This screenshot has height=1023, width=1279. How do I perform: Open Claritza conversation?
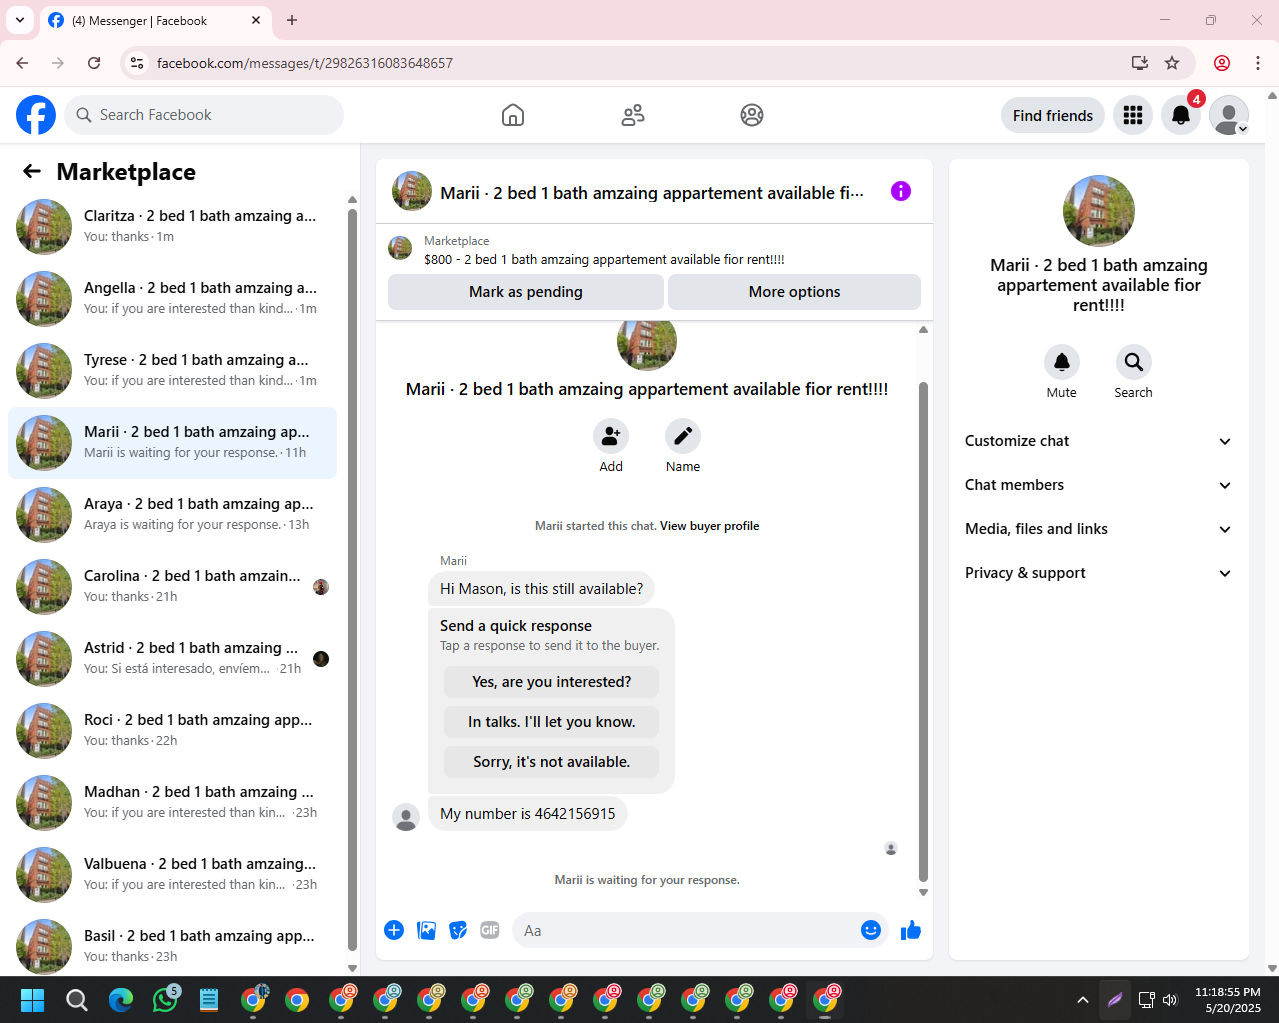[172, 227]
